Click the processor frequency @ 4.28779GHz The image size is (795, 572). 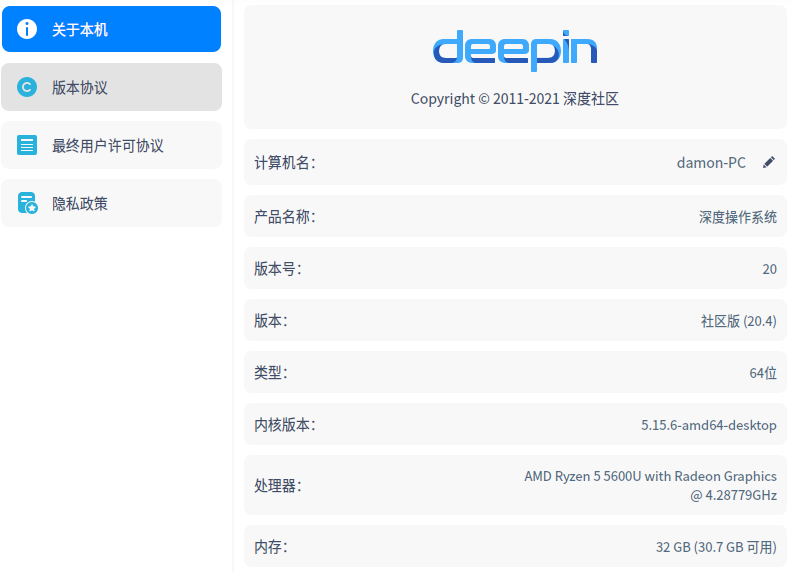click(x=733, y=495)
